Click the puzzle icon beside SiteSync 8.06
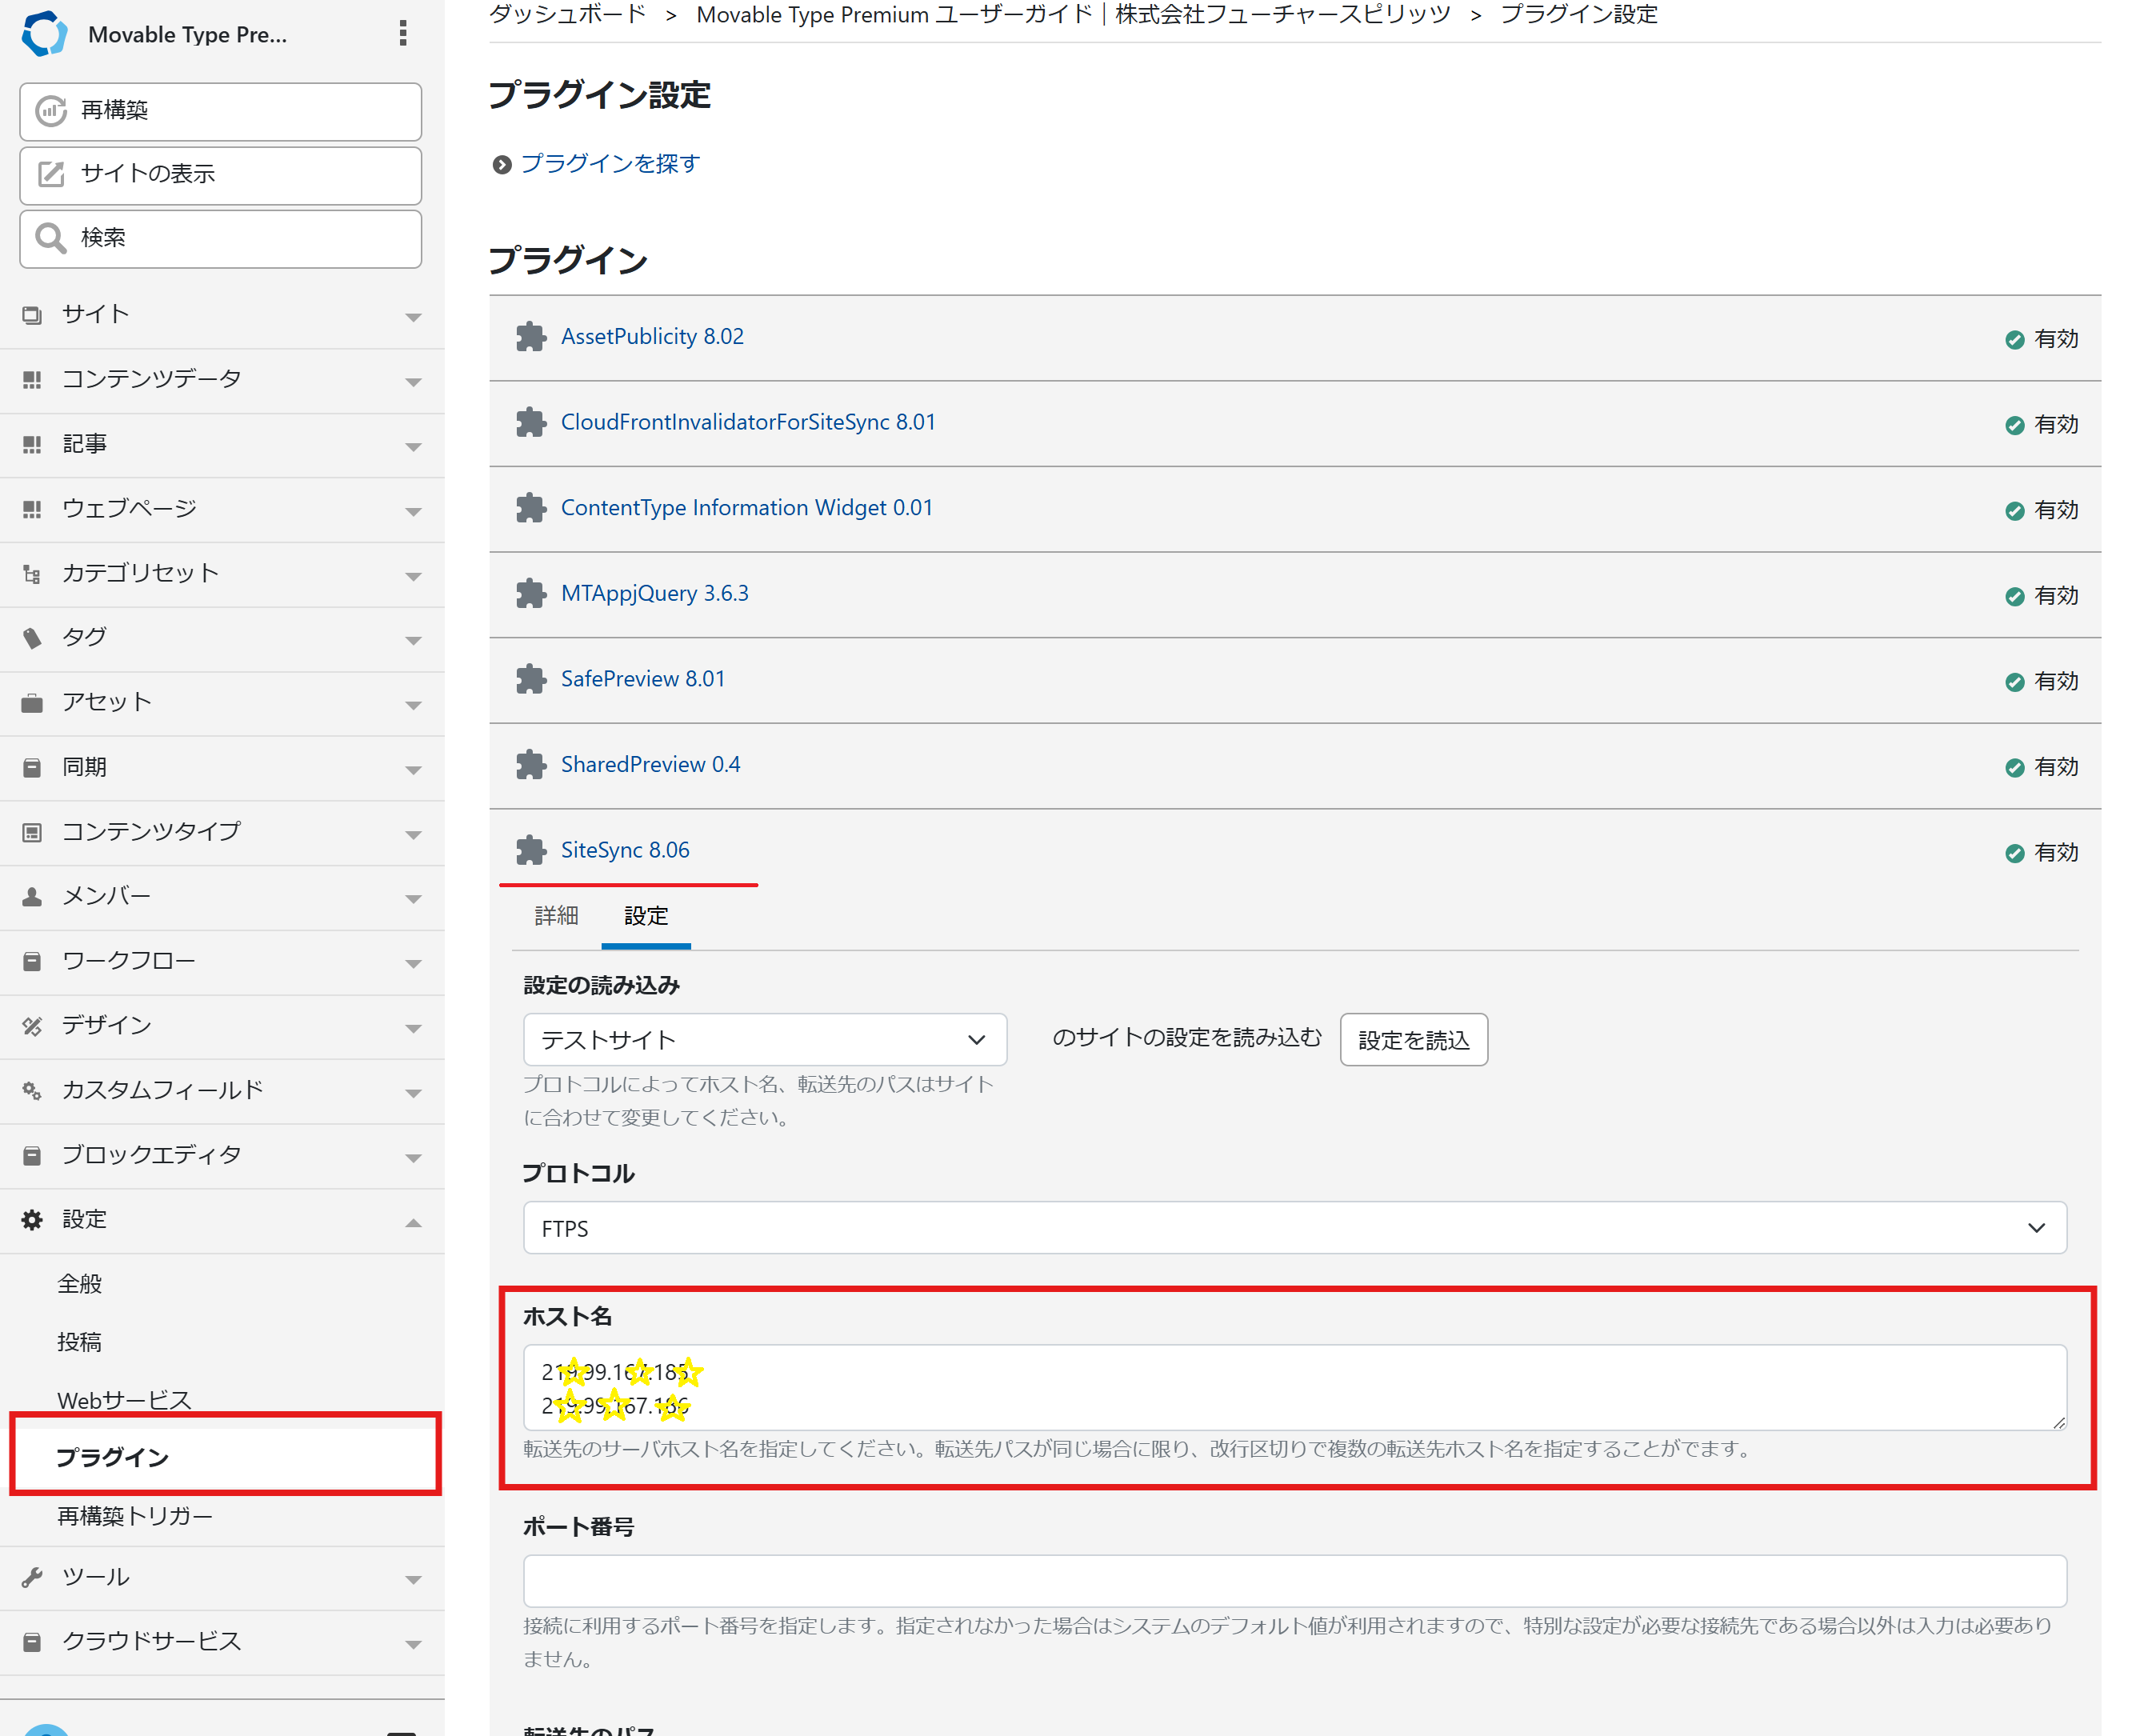Viewport: 2136px width, 1736px height. 531,851
